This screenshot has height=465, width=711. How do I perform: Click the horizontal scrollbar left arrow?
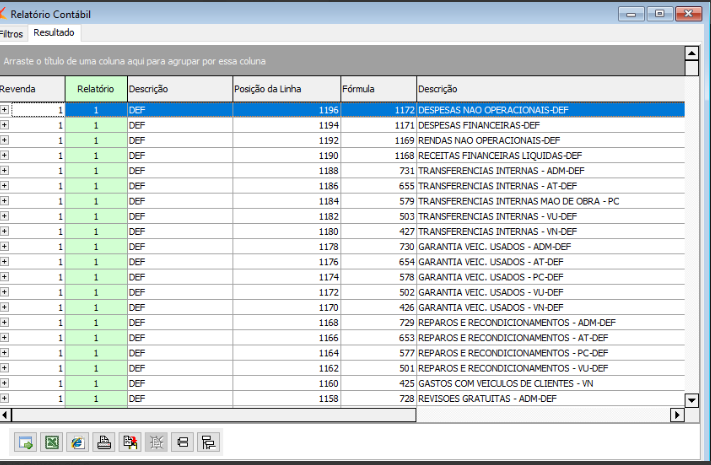(5, 415)
